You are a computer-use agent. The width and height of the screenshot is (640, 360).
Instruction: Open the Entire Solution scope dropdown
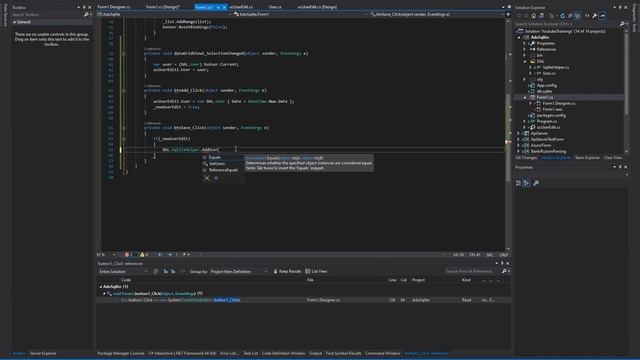(x=123, y=271)
